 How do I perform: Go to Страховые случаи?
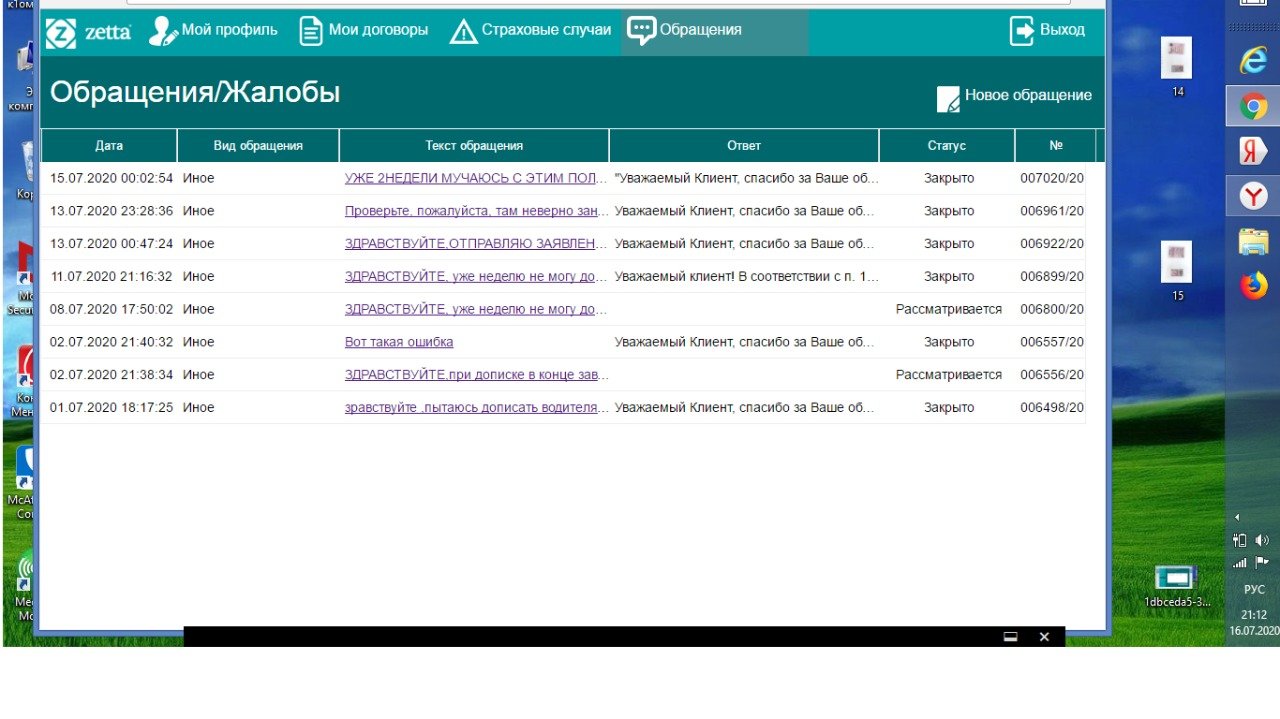pyautogui.click(x=530, y=30)
